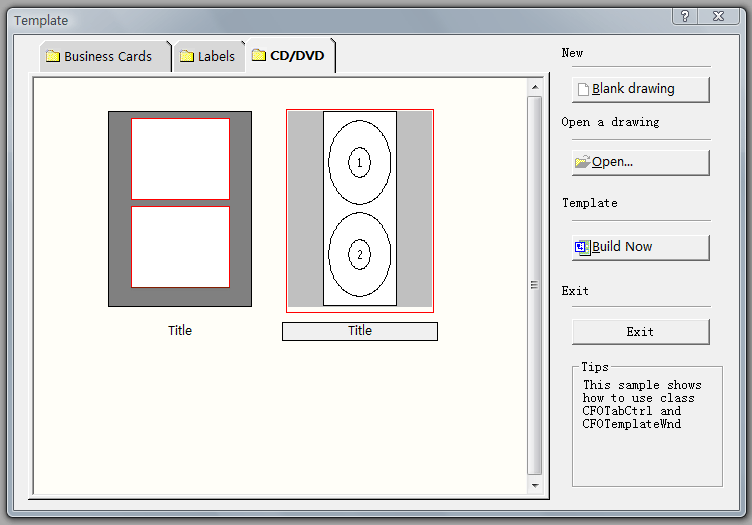Click the open-folder icon on the Open button
Viewport: 752px width, 525px height.
[x=582, y=162]
